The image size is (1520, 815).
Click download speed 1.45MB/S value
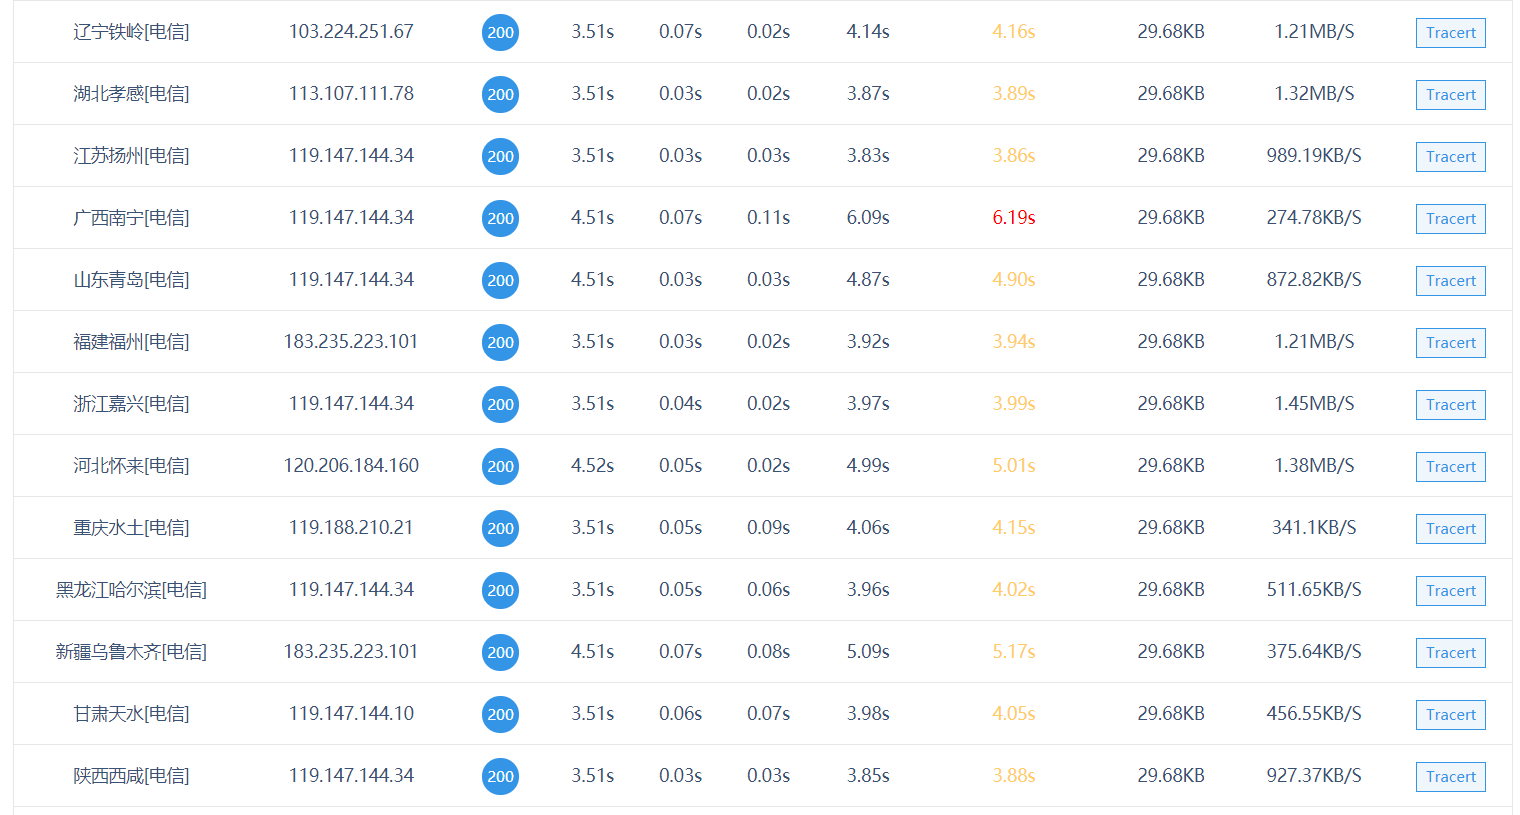coord(1314,404)
